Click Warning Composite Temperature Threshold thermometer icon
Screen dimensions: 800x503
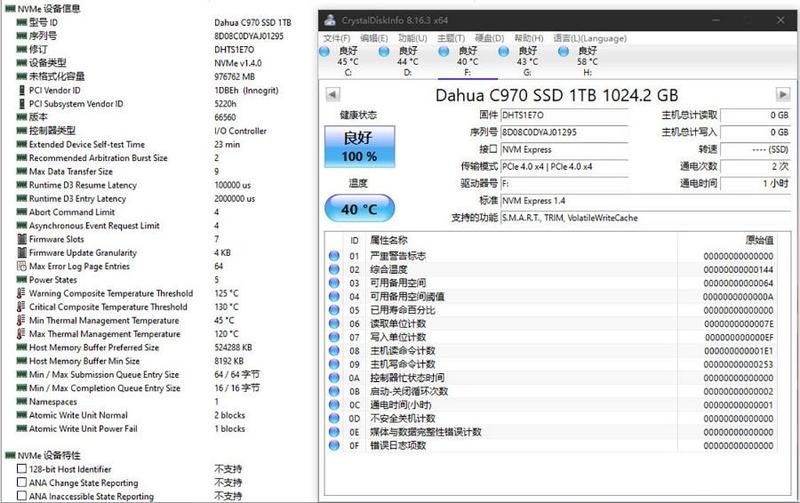[x=21, y=293]
